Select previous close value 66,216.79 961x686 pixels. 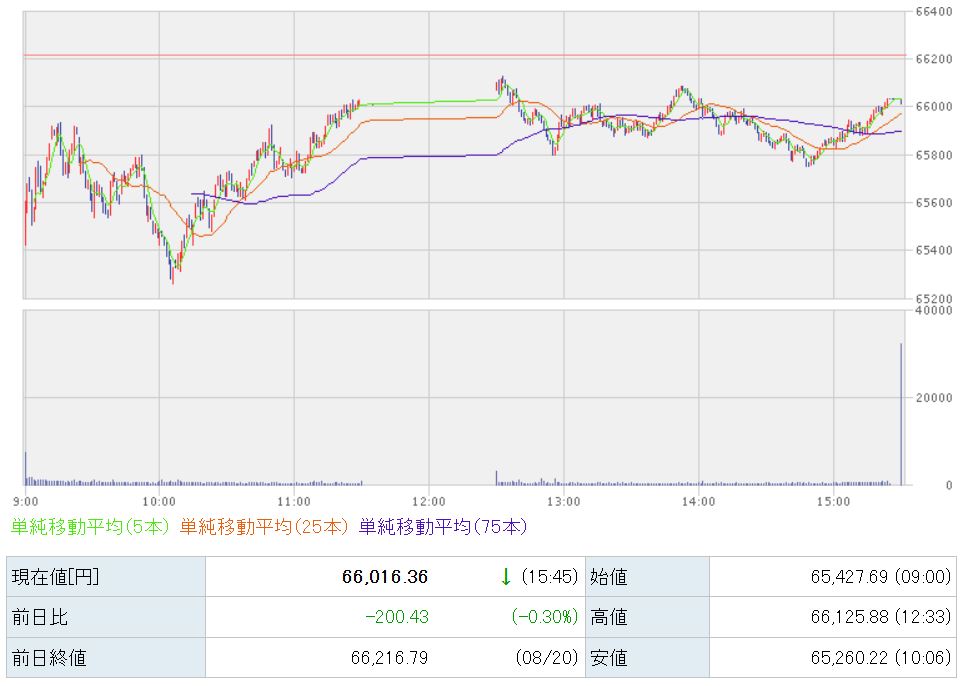click(x=389, y=658)
